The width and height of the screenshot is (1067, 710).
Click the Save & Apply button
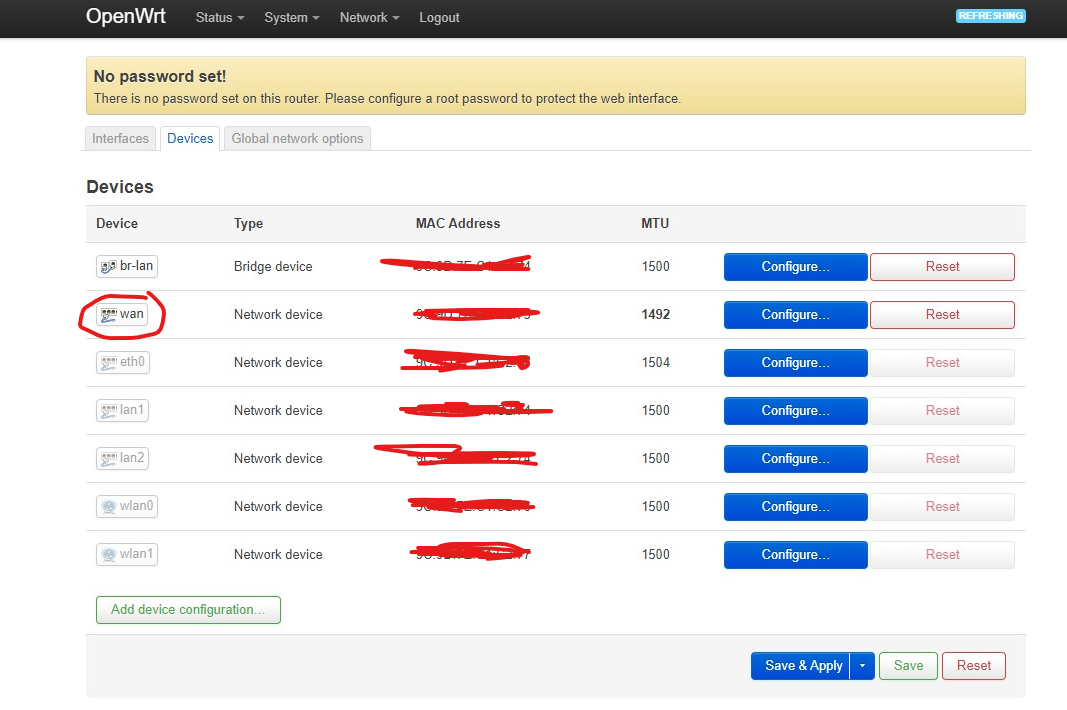tap(801, 666)
